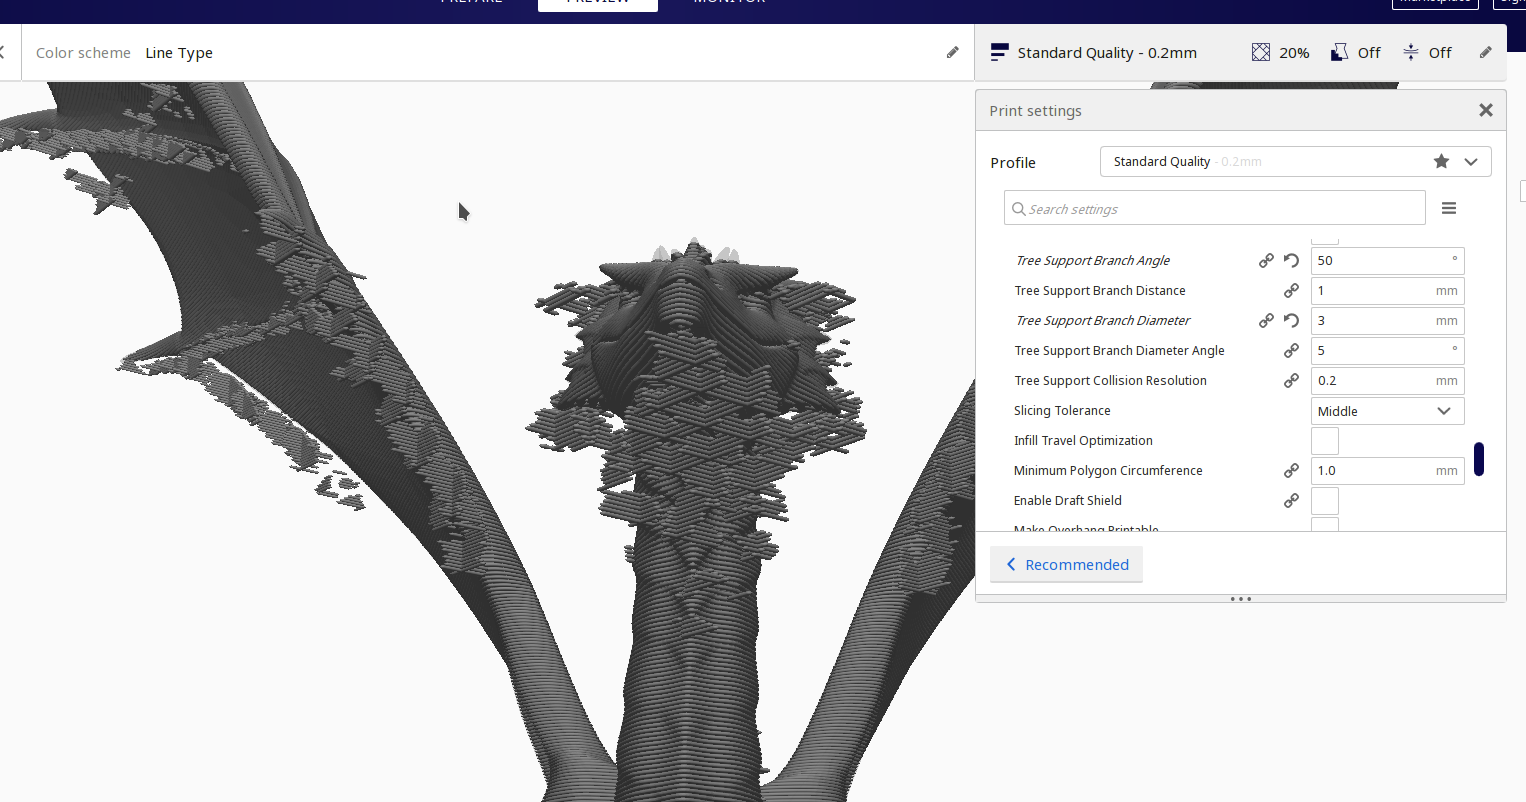Viewport: 1526px width, 802px height.
Task: Switch back to Recommended print settings
Action: pos(1066,564)
